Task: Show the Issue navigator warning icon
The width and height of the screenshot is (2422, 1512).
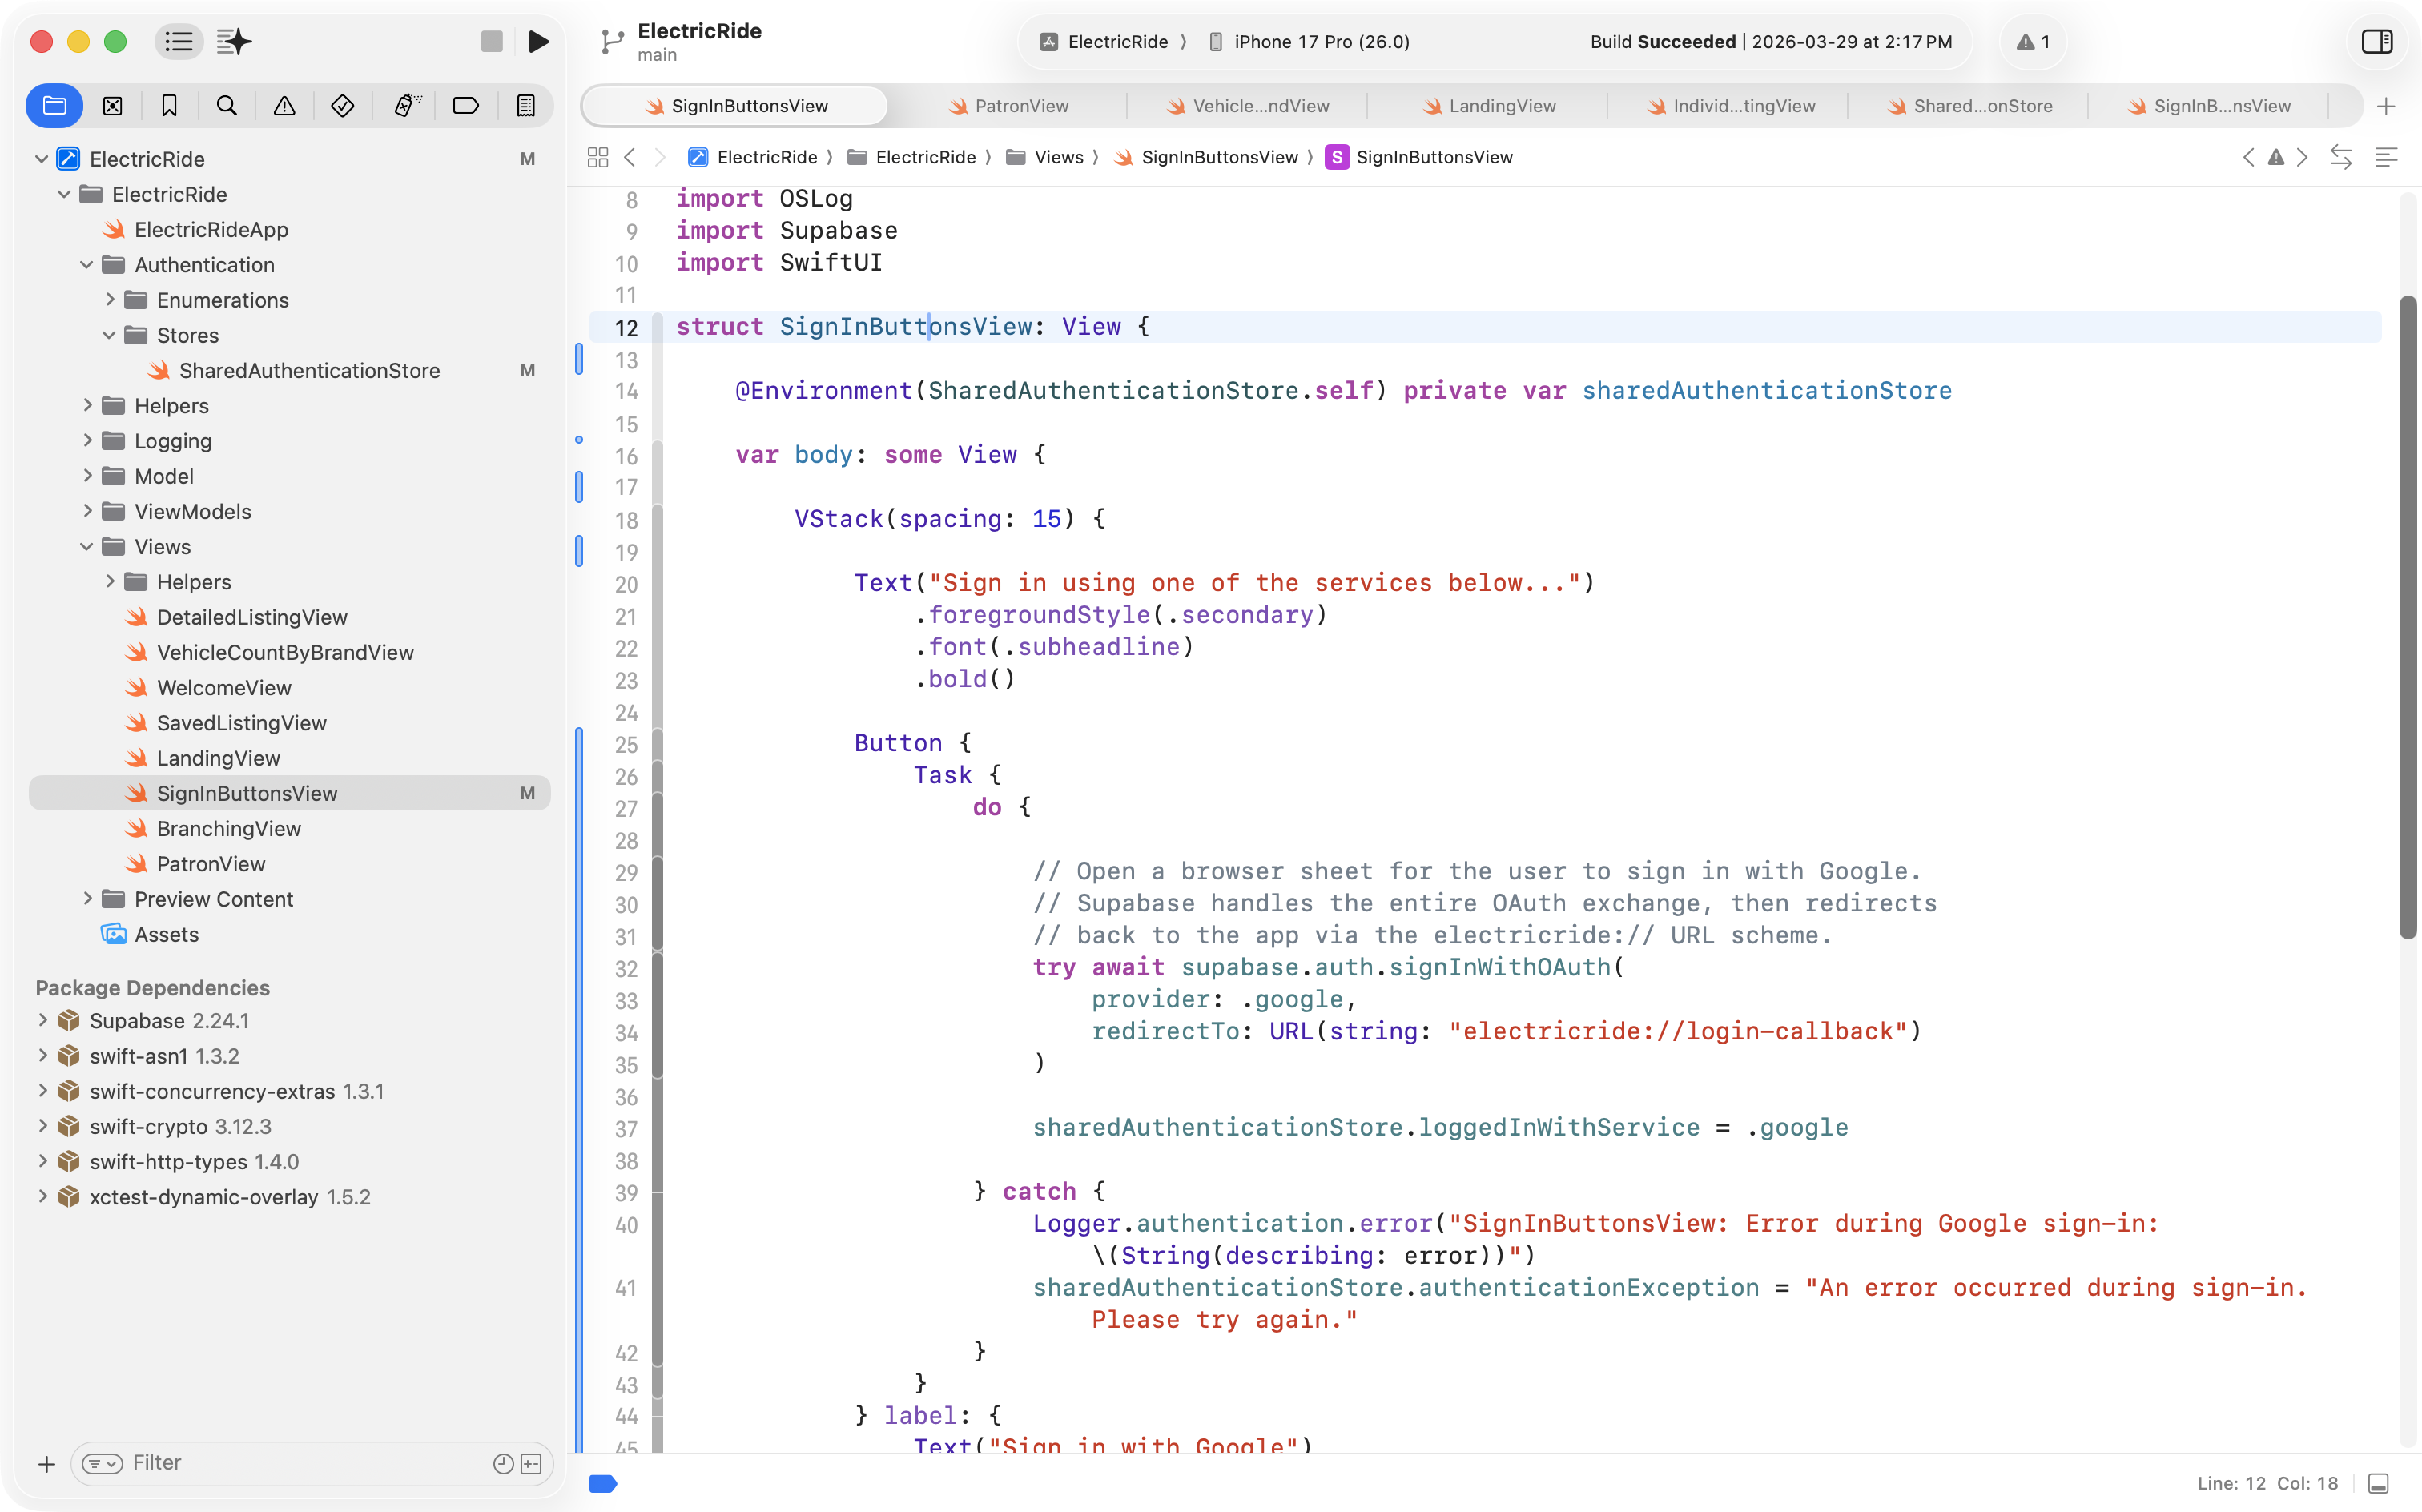Action: (x=285, y=105)
